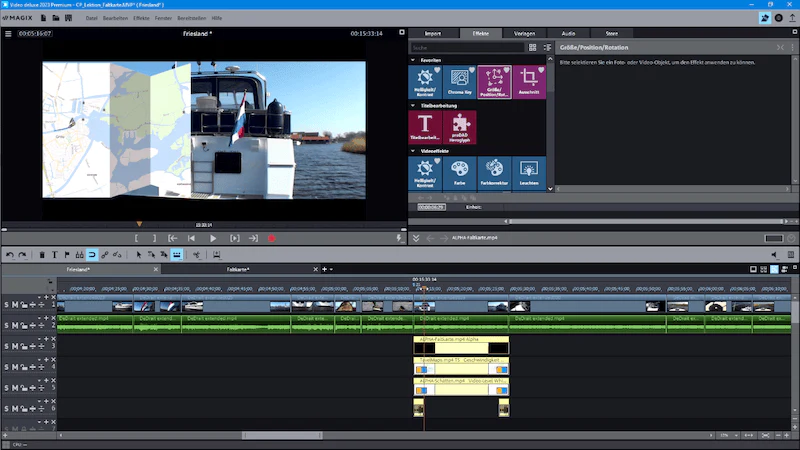
Task: Start recording with red record button
Action: 271,238
